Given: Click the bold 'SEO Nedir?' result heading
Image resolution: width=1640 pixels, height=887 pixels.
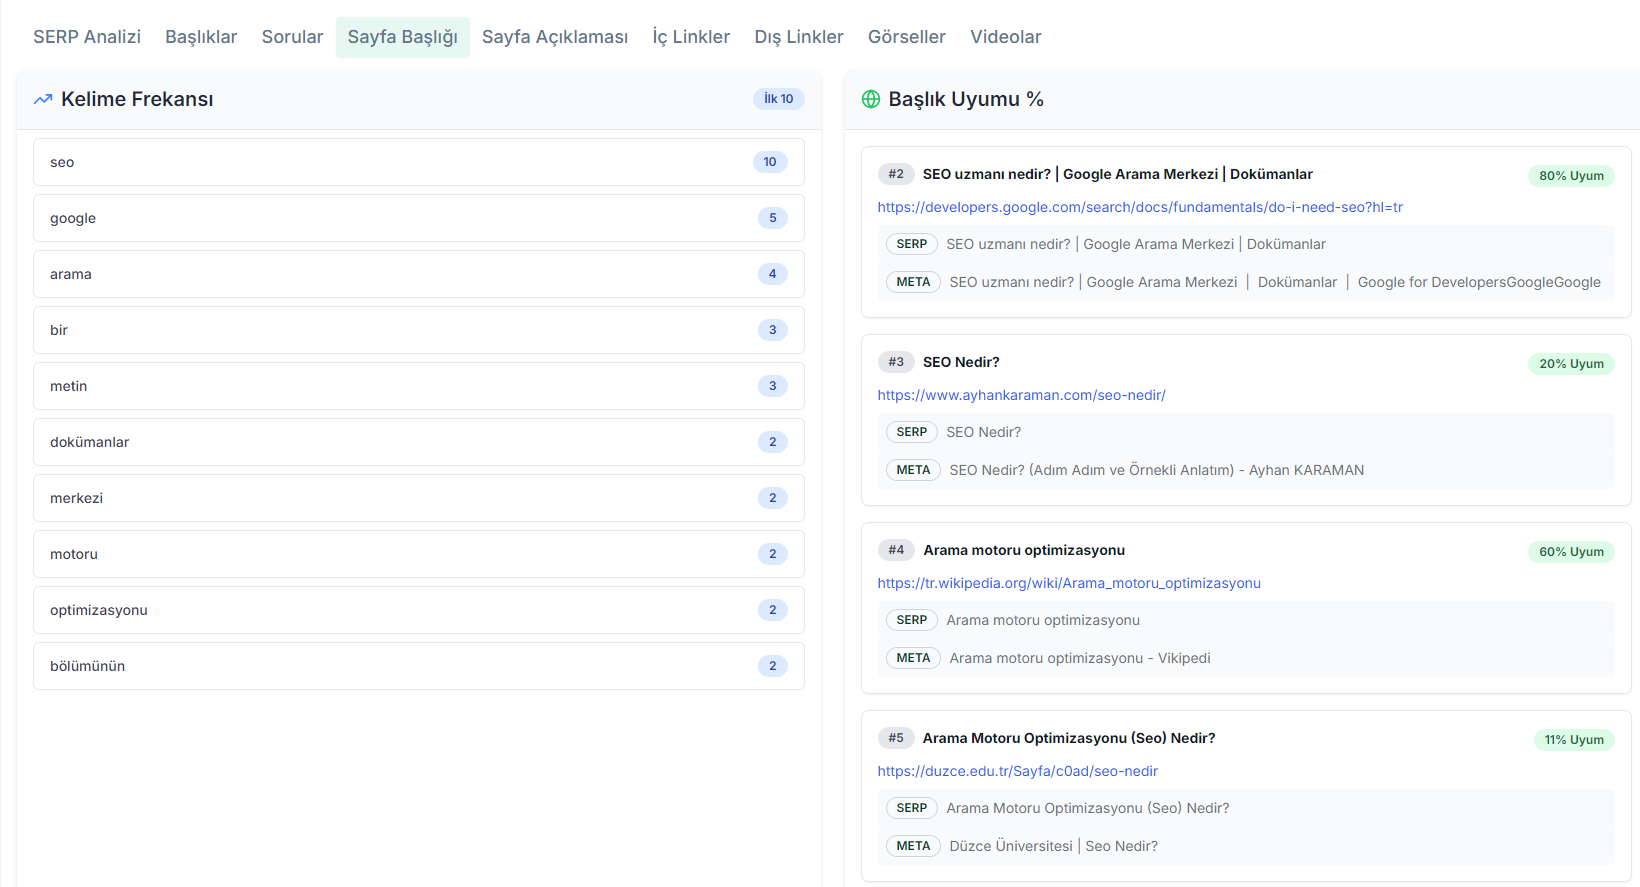Looking at the screenshot, I should pos(961,362).
